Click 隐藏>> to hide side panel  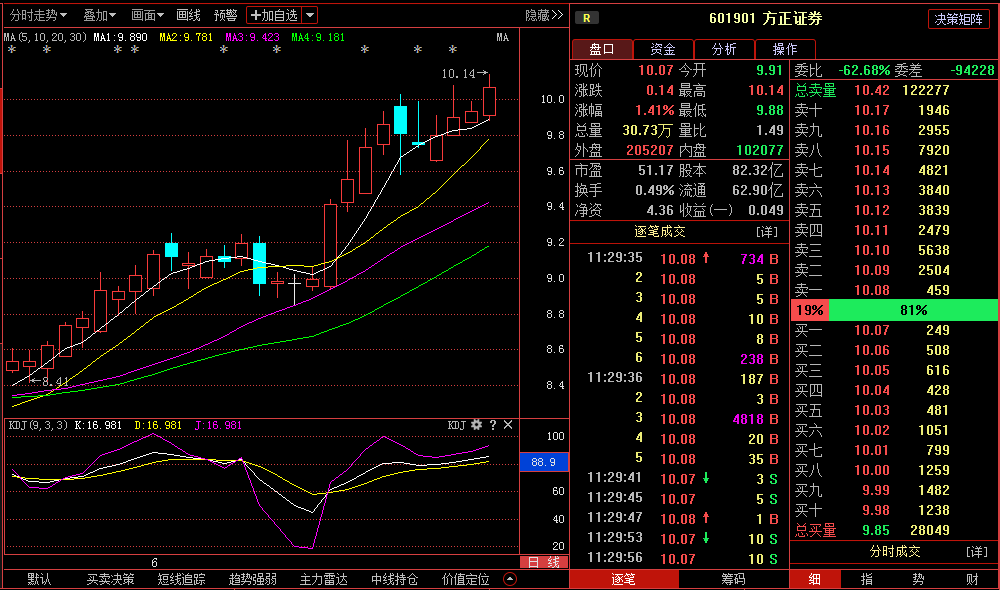[x=544, y=15]
